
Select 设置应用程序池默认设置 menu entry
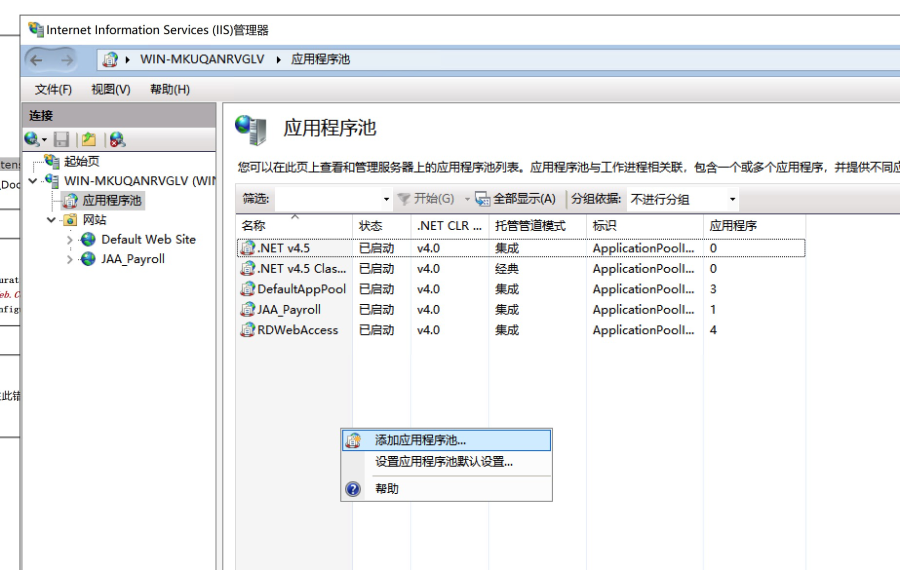point(443,462)
